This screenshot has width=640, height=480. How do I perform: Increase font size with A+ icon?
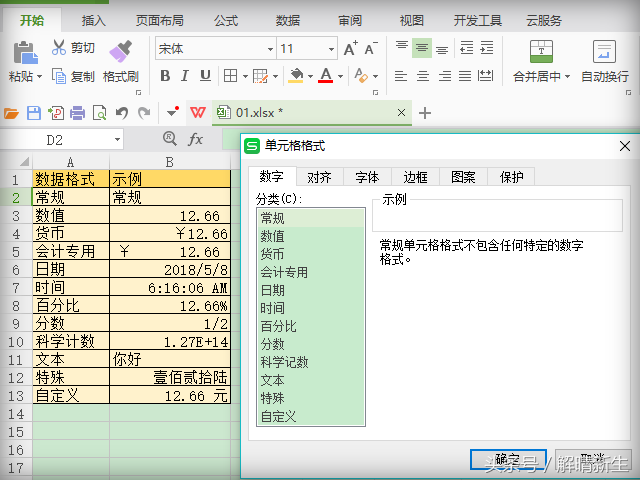[x=351, y=49]
